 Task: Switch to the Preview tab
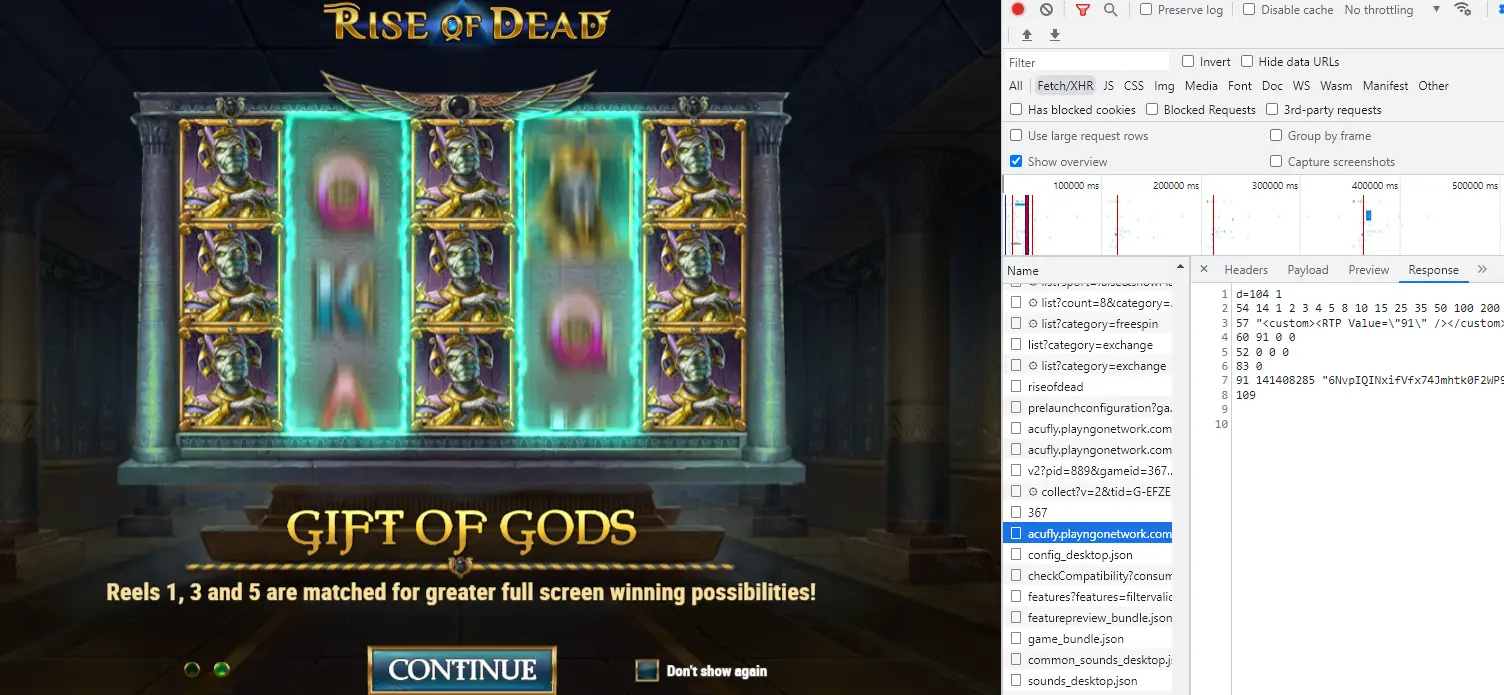(x=1369, y=269)
